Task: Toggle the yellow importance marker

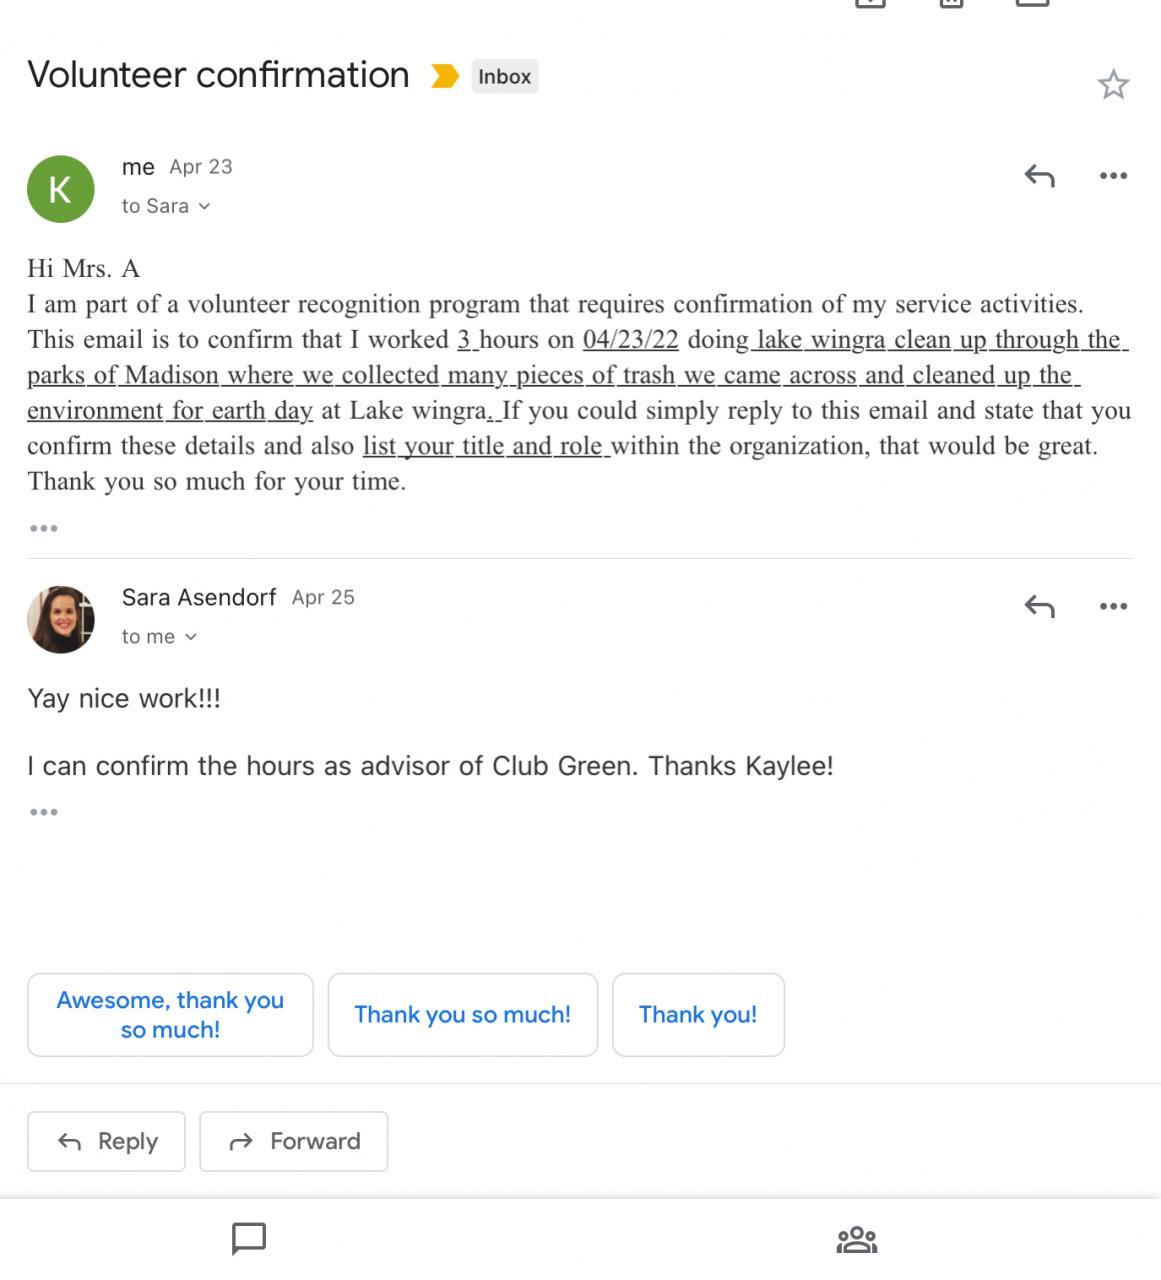Action: click(x=444, y=76)
